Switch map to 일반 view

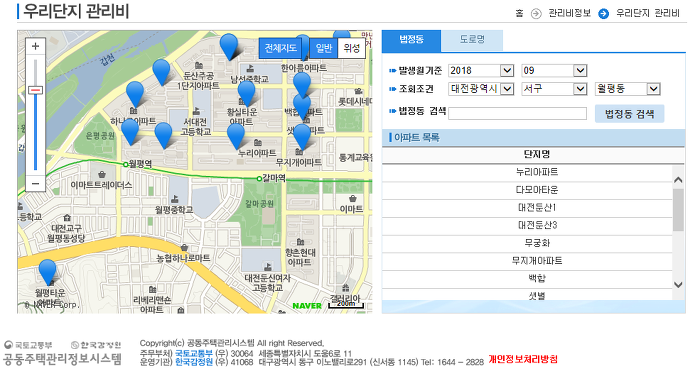[x=324, y=48]
